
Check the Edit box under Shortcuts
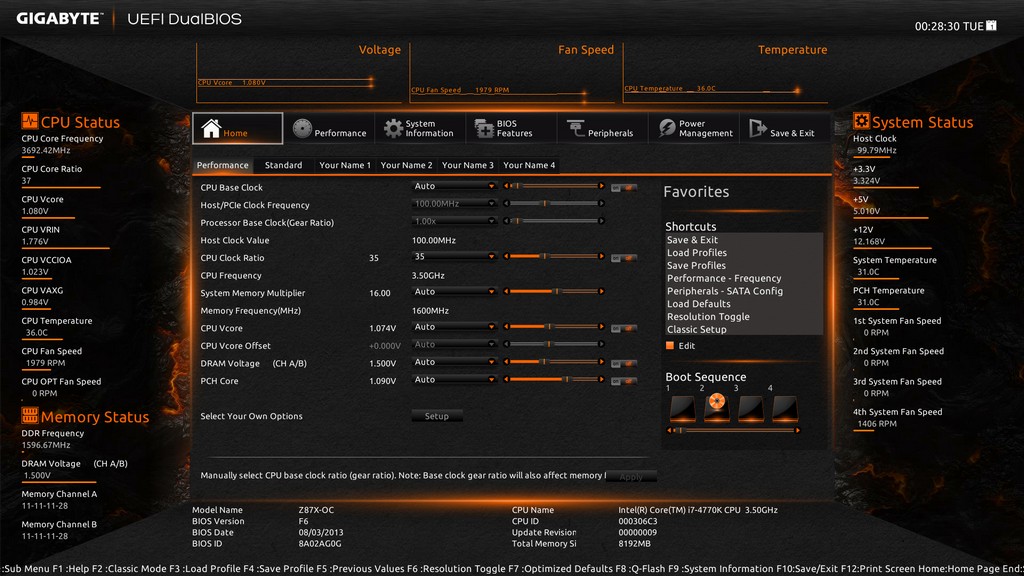coord(669,345)
